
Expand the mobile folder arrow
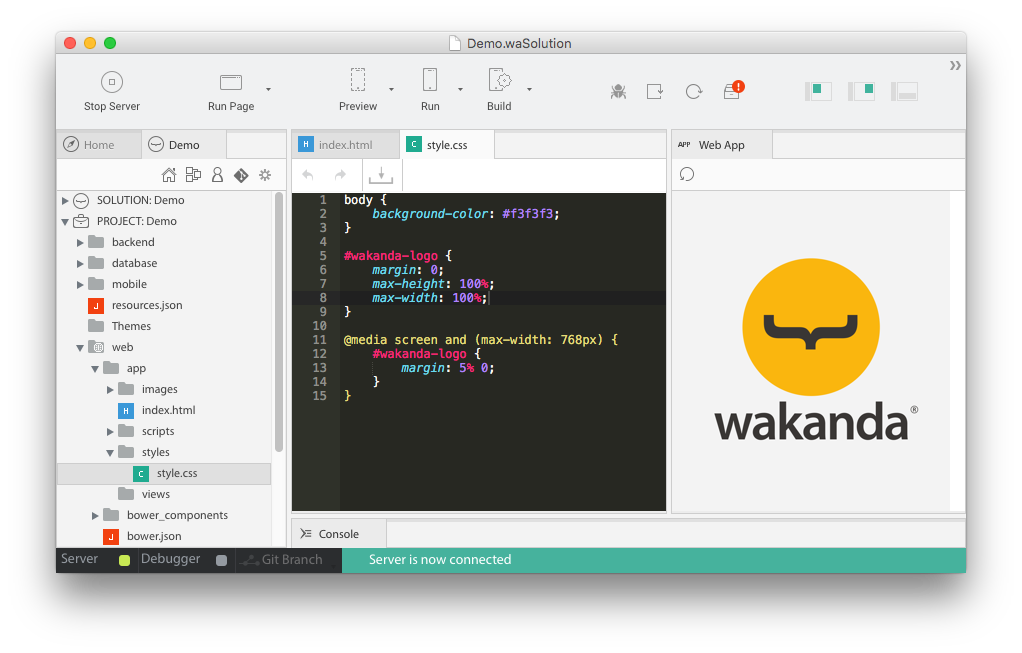[x=80, y=284]
